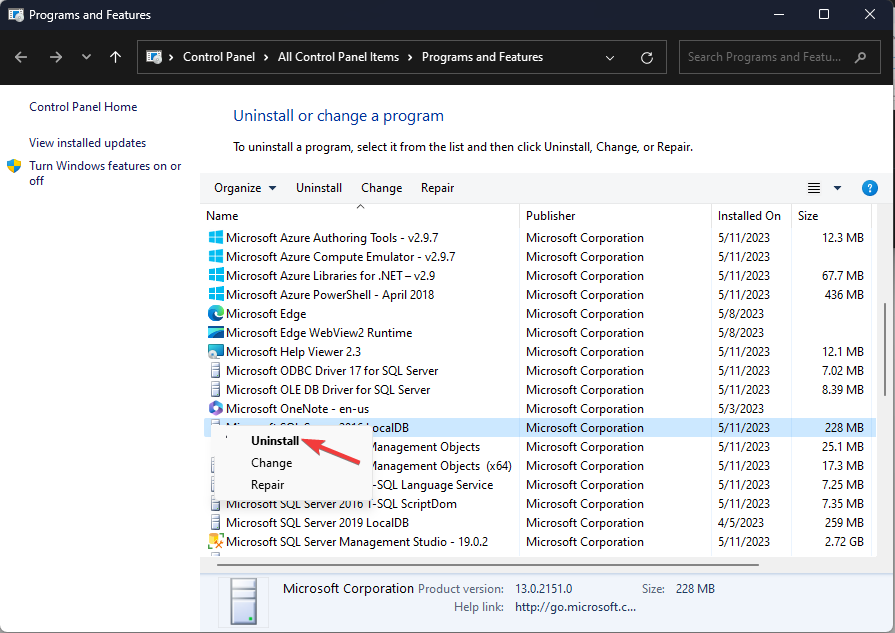895x633 pixels.
Task: Click the Microsoft Edge browser icon
Action: 215,313
